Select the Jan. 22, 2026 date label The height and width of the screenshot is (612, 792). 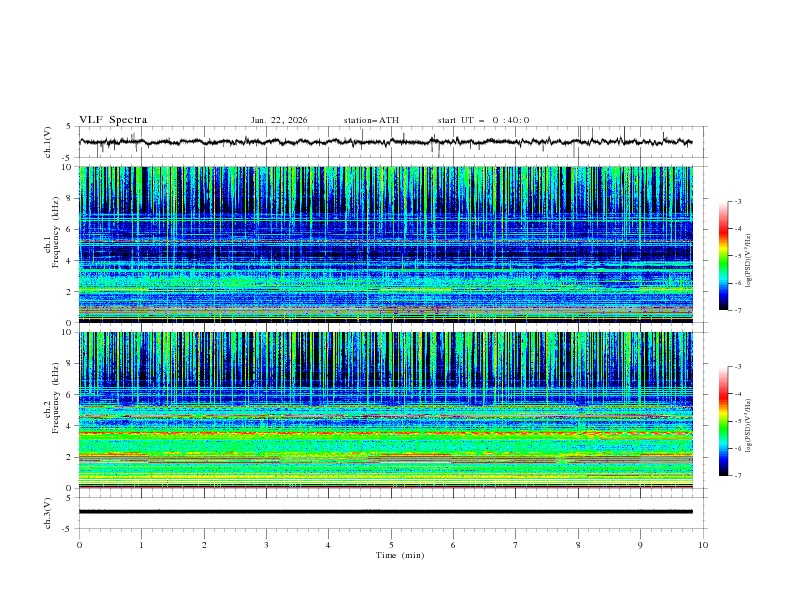point(279,120)
